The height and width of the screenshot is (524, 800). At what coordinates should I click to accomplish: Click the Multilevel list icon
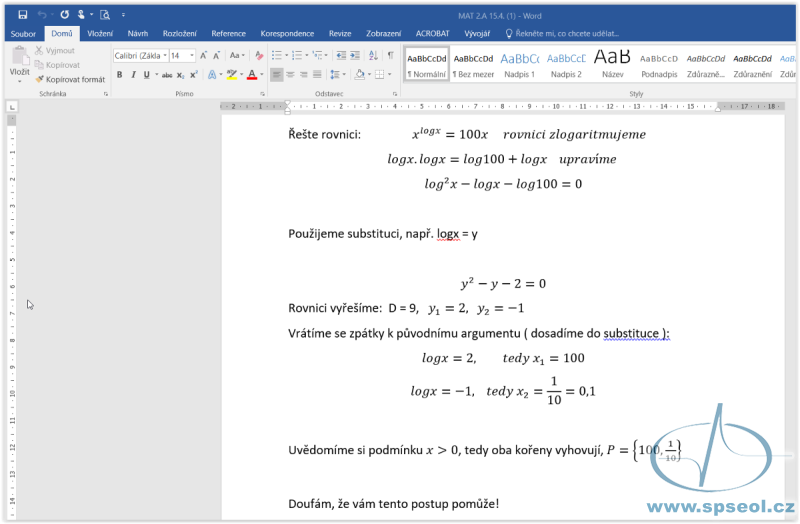point(317,55)
